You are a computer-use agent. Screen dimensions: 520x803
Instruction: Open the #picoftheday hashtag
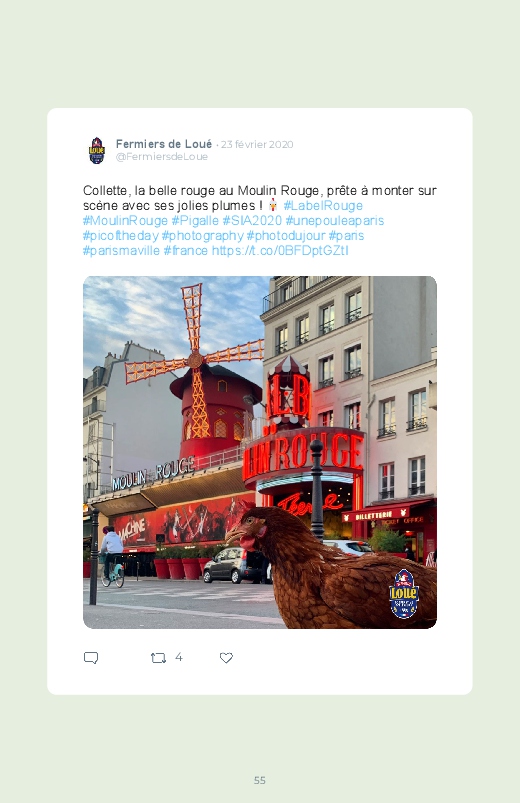(120, 236)
